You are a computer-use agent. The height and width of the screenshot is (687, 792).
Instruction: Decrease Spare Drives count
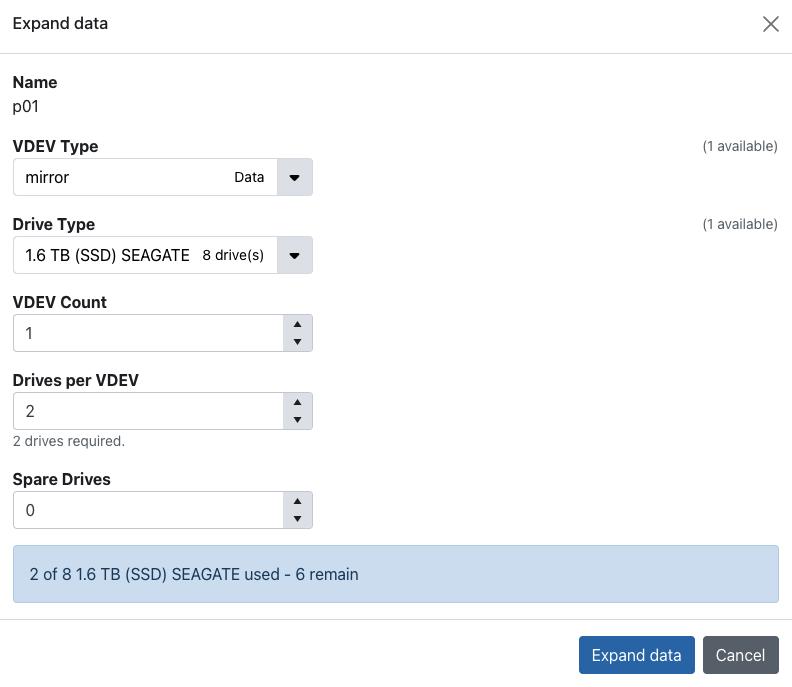pyautogui.click(x=298, y=519)
